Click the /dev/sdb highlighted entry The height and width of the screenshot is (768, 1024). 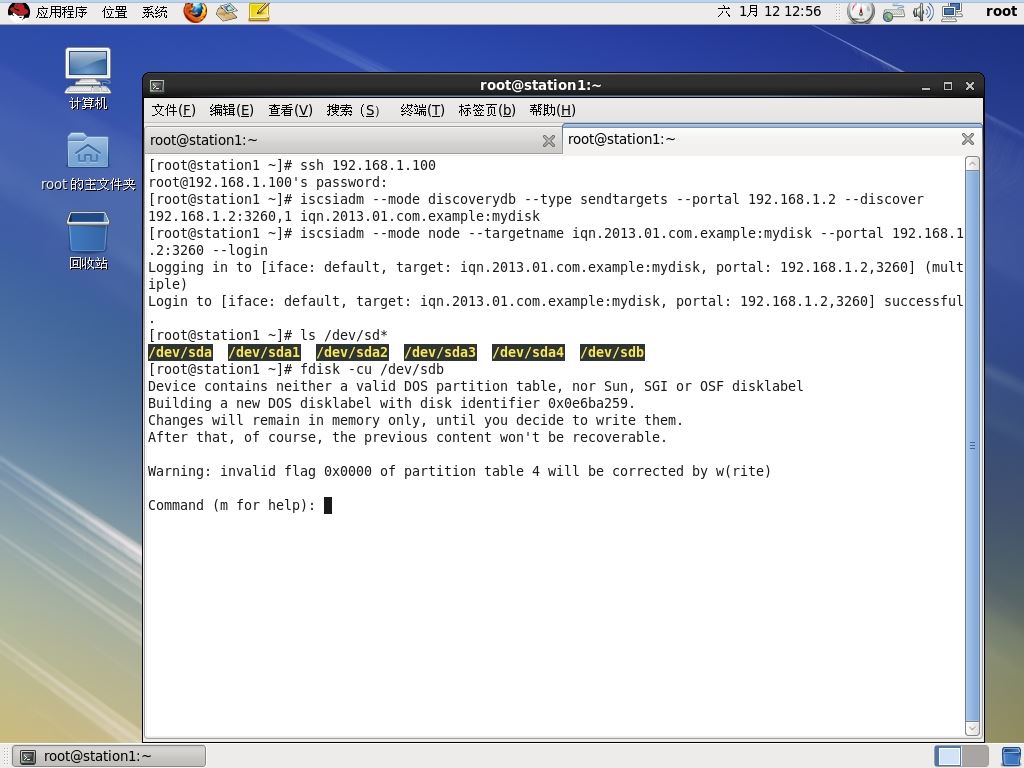[612, 353]
